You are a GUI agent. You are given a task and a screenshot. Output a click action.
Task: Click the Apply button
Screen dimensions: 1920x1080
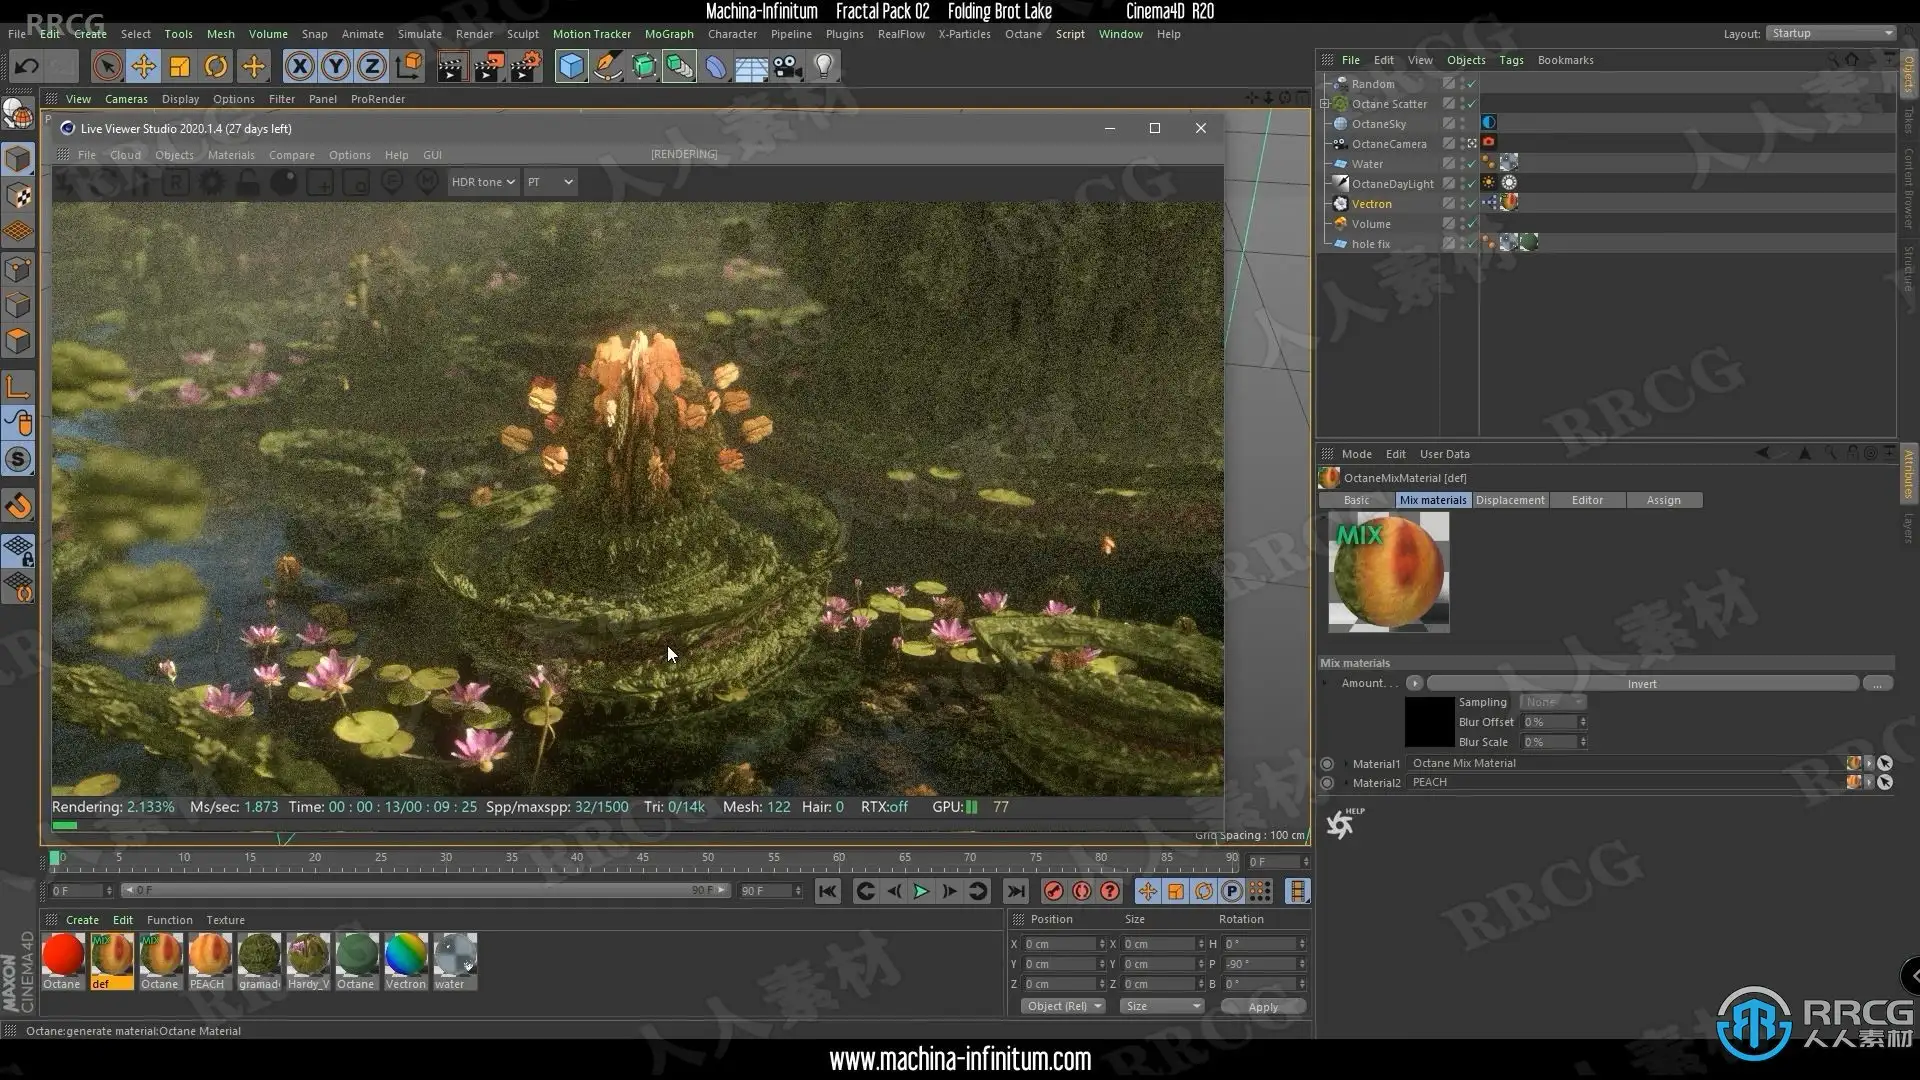coord(1263,1007)
